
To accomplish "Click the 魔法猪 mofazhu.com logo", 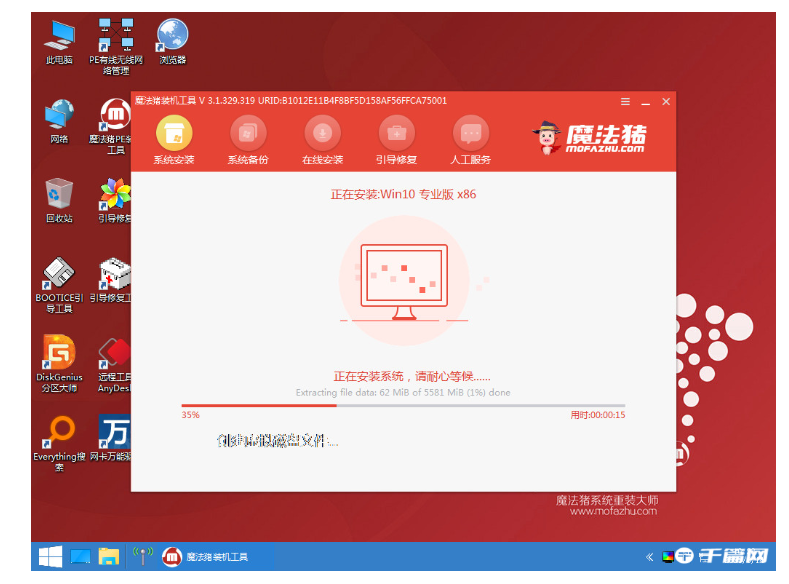I will click(x=590, y=137).
